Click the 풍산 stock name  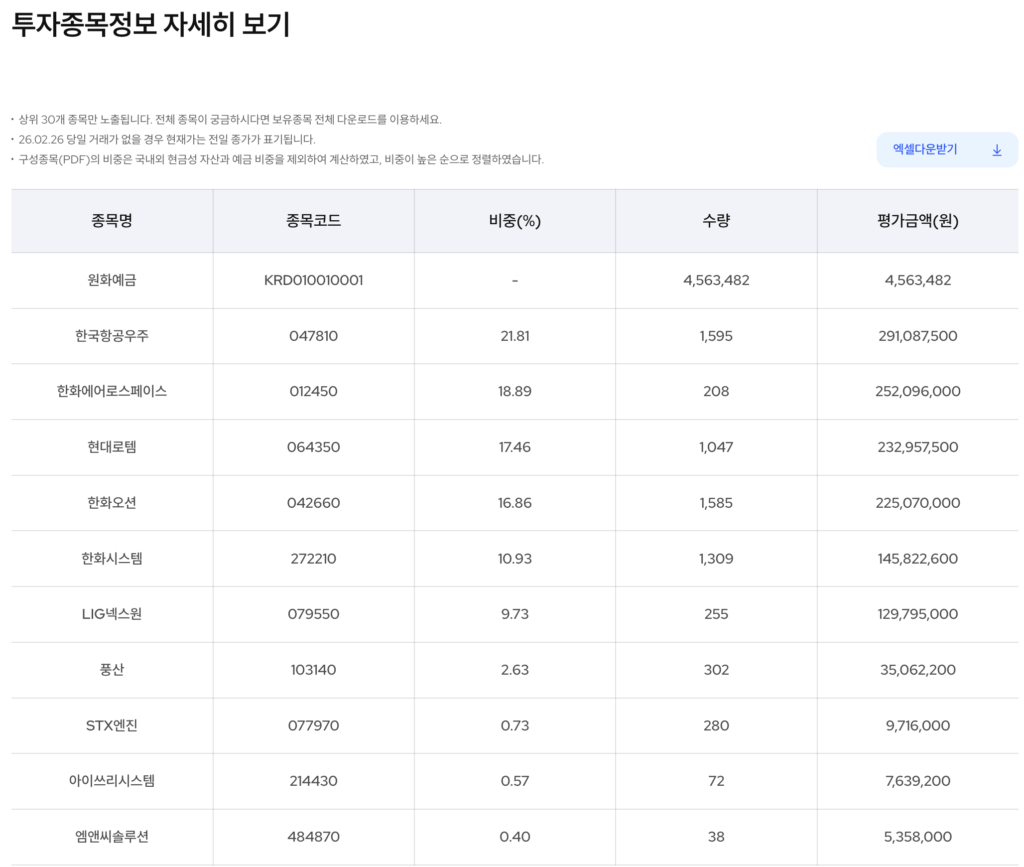112,670
